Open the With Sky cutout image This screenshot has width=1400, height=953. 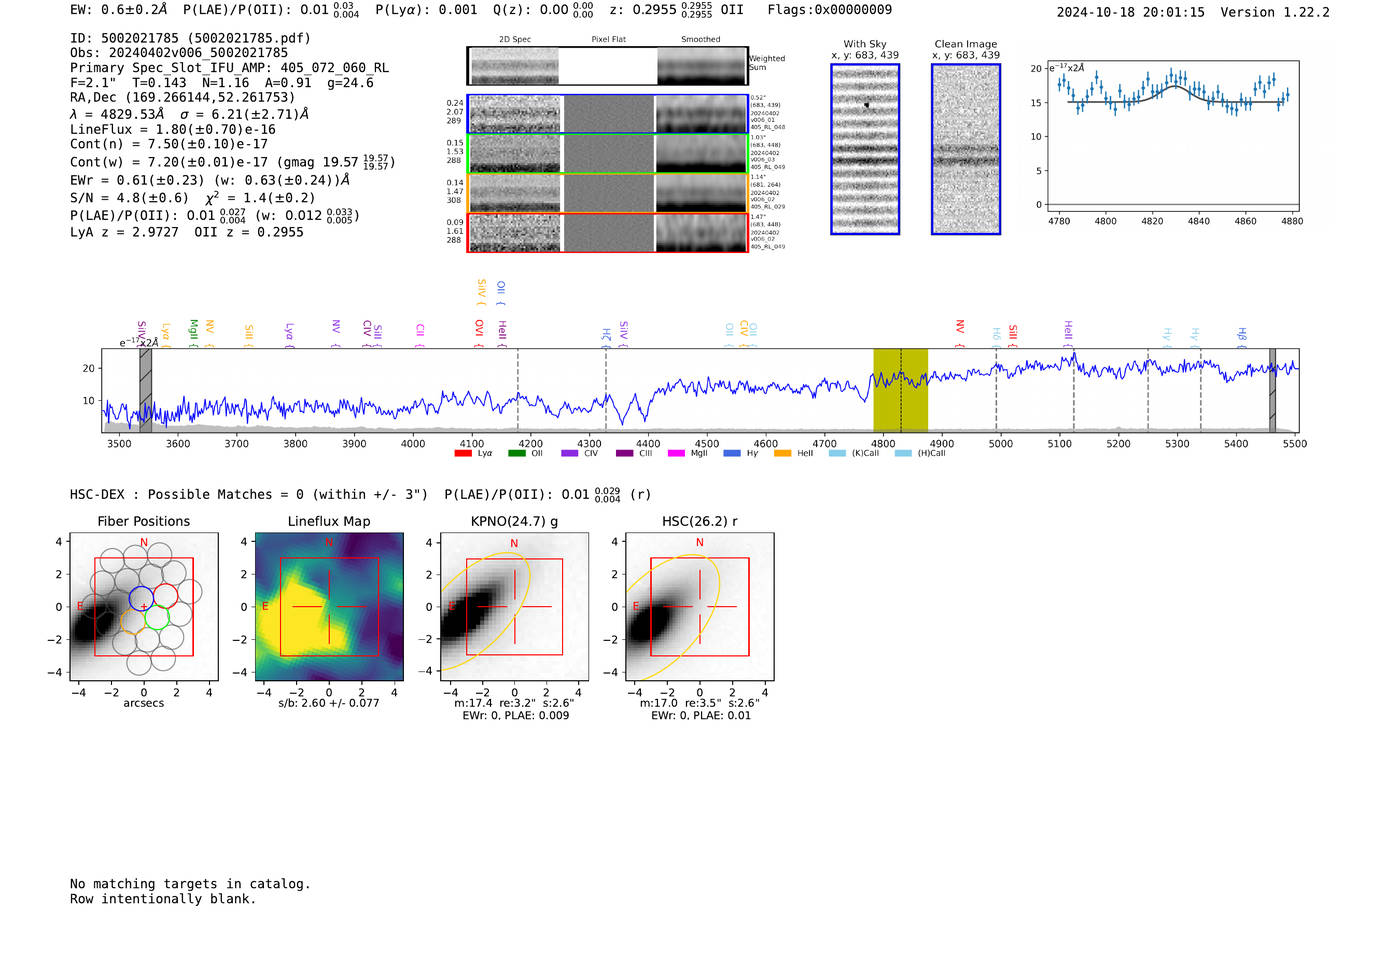point(865,149)
